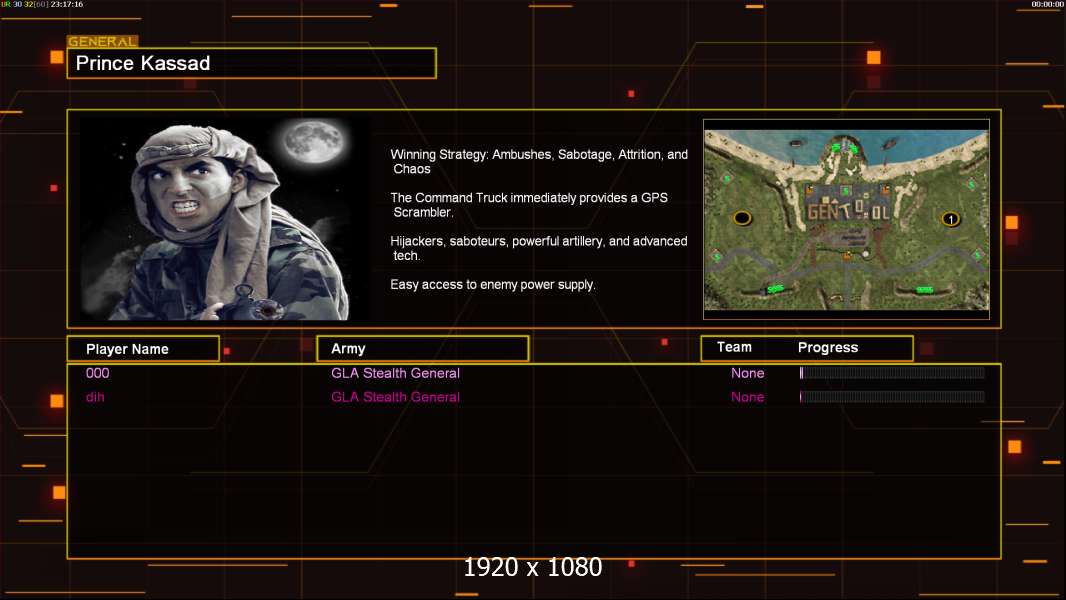Select player name 000
Screen dimensions: 1066x600
pos(97,373)
